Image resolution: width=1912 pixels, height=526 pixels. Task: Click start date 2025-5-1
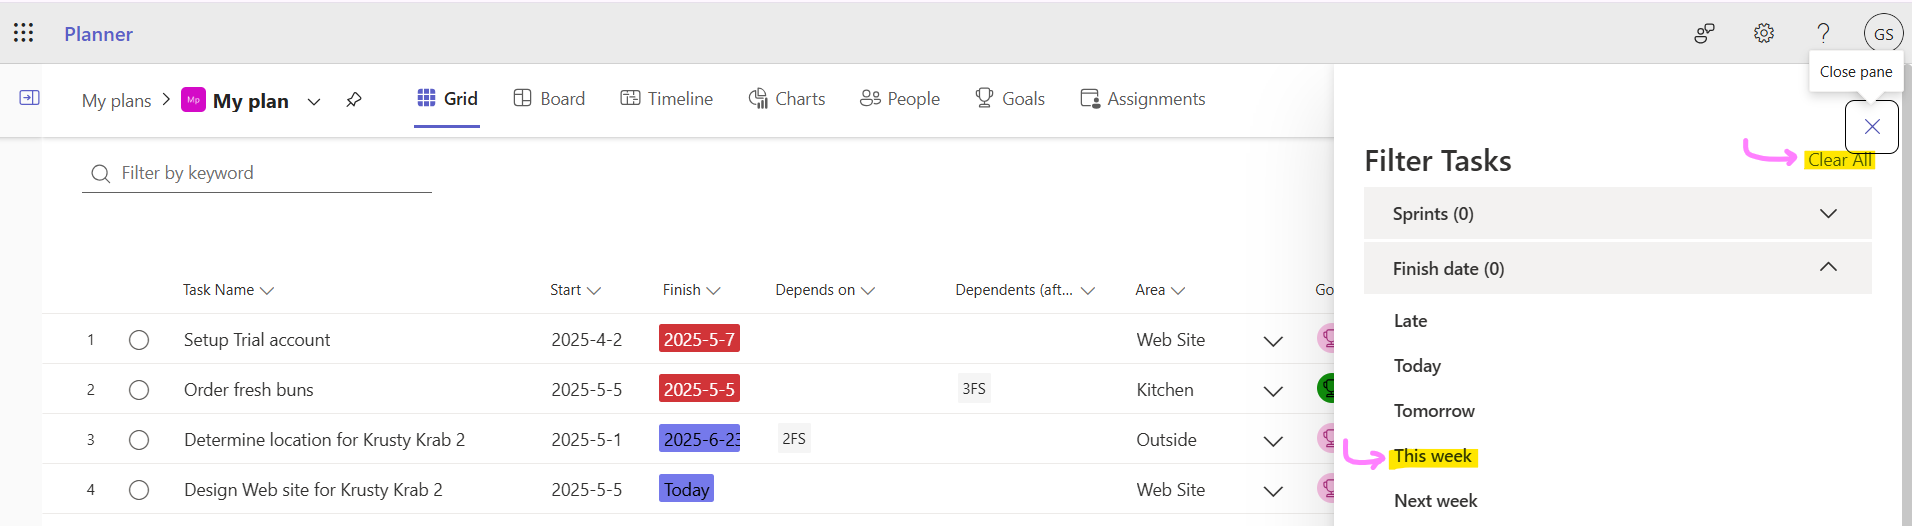click(x=586, y=440)
